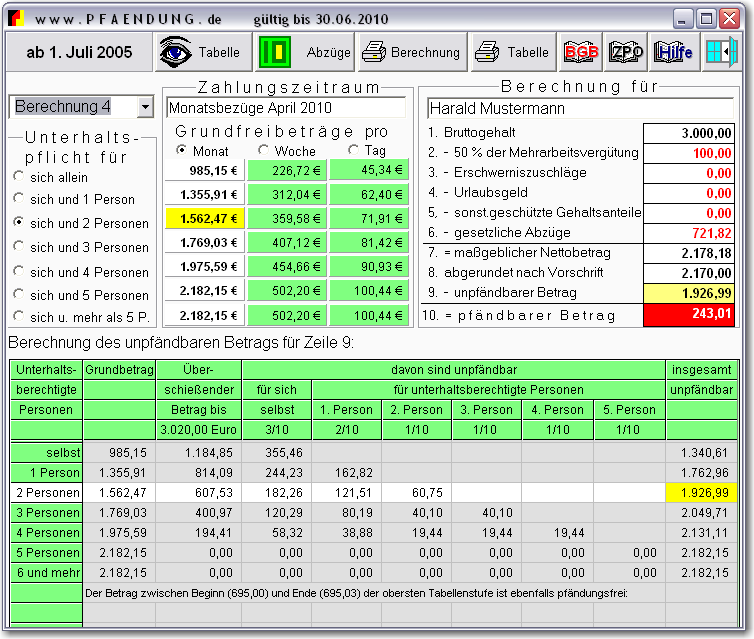The image size is (754, 639).
Task: Click the 'selbst' row header
Action: pos(46,452)
